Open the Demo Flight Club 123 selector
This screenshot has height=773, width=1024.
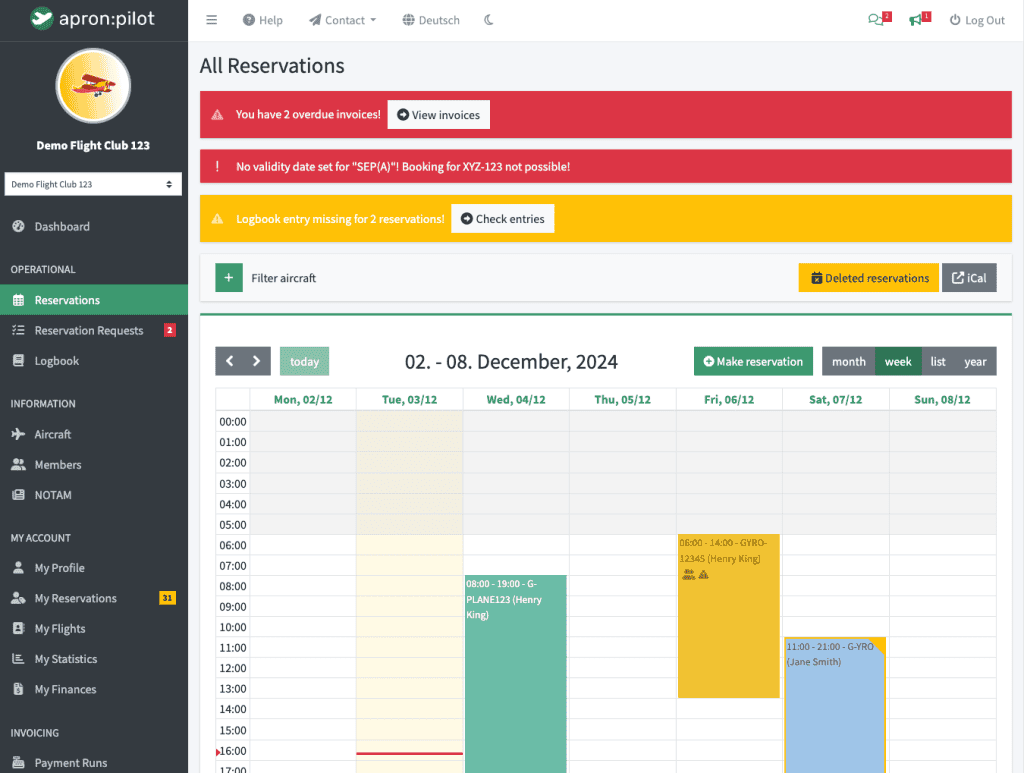point(93,184)
